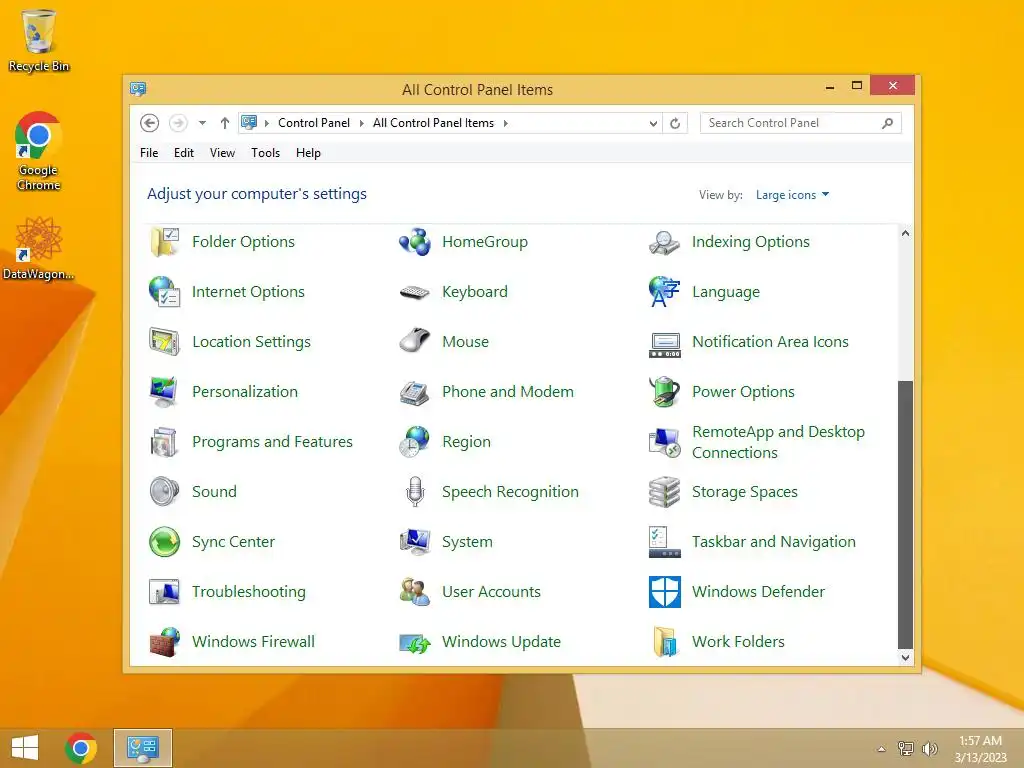Click the Language icon
Image resolution: width=1024 pixels, height=768 pixels.
(x=664, y=292)
